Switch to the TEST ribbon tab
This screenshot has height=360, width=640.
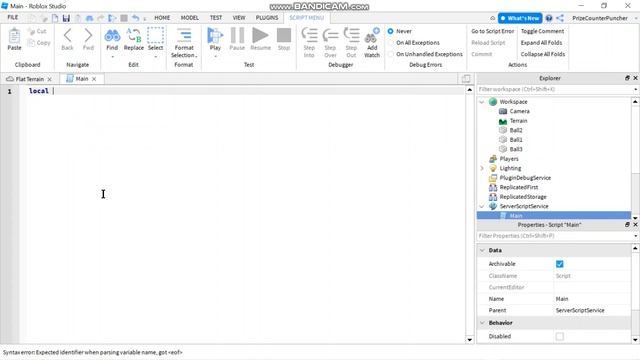pos(216,18)
